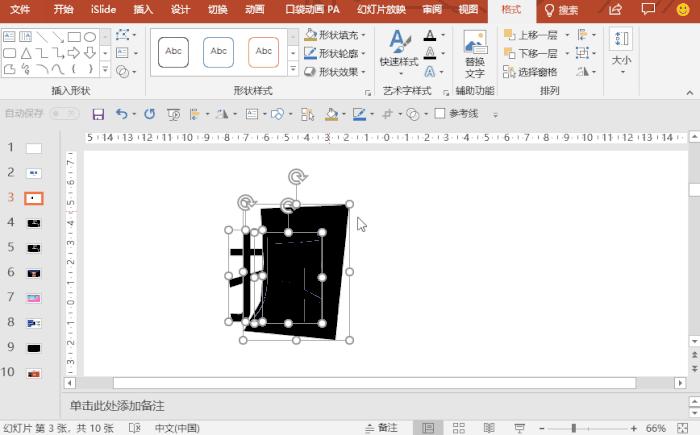This screenshot has width=700, height=435.
Task: Open shape styles dialog launcher
Action: 368,92
